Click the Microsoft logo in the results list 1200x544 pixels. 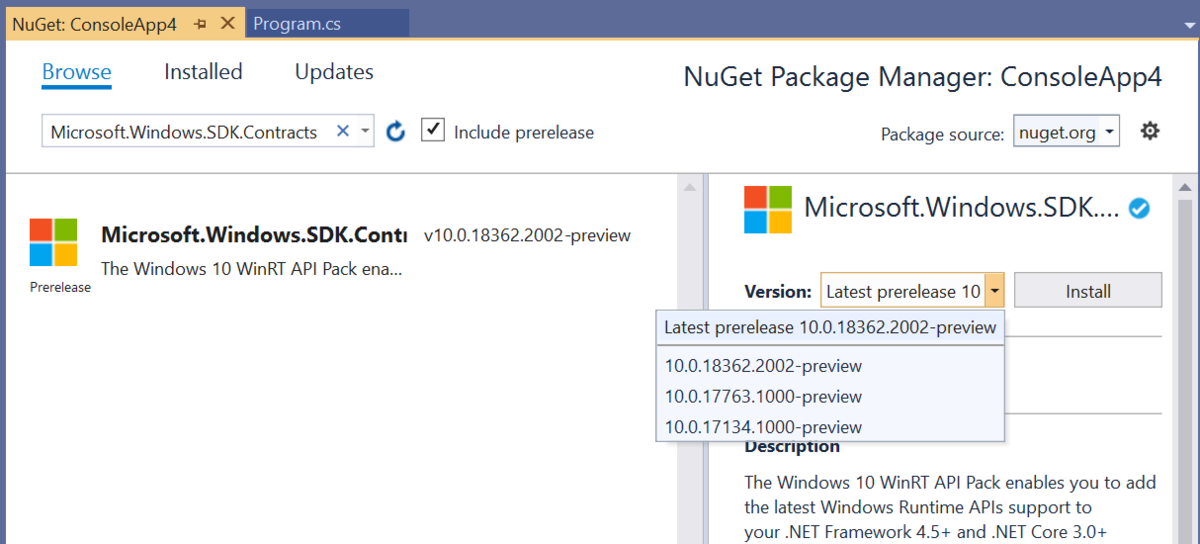(x=54, y=243)
